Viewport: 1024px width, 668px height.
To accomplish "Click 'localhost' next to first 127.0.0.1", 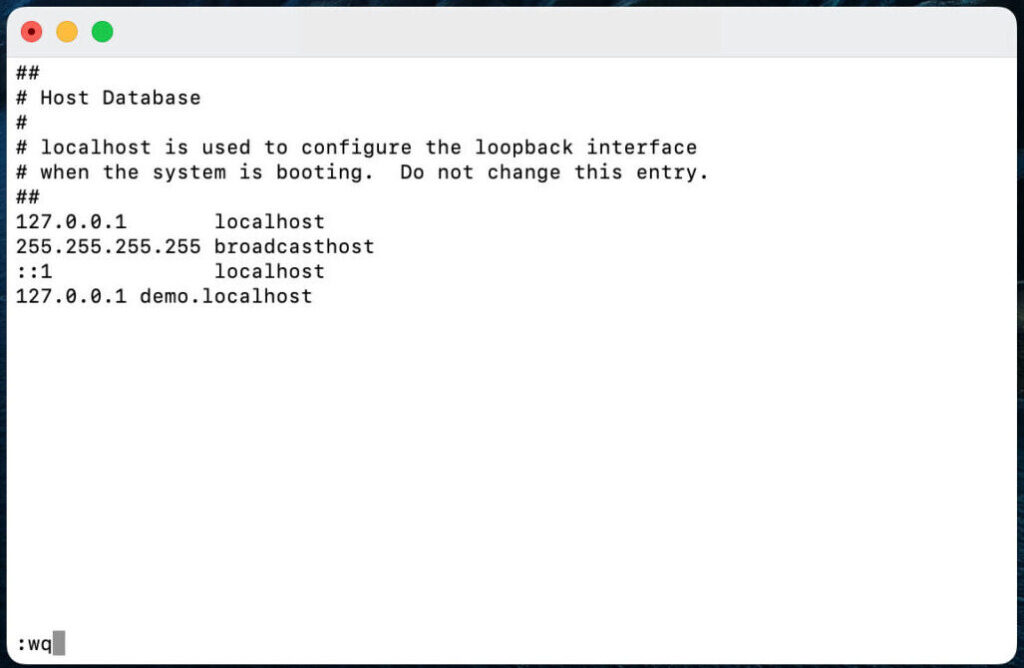I will point(269,222).
